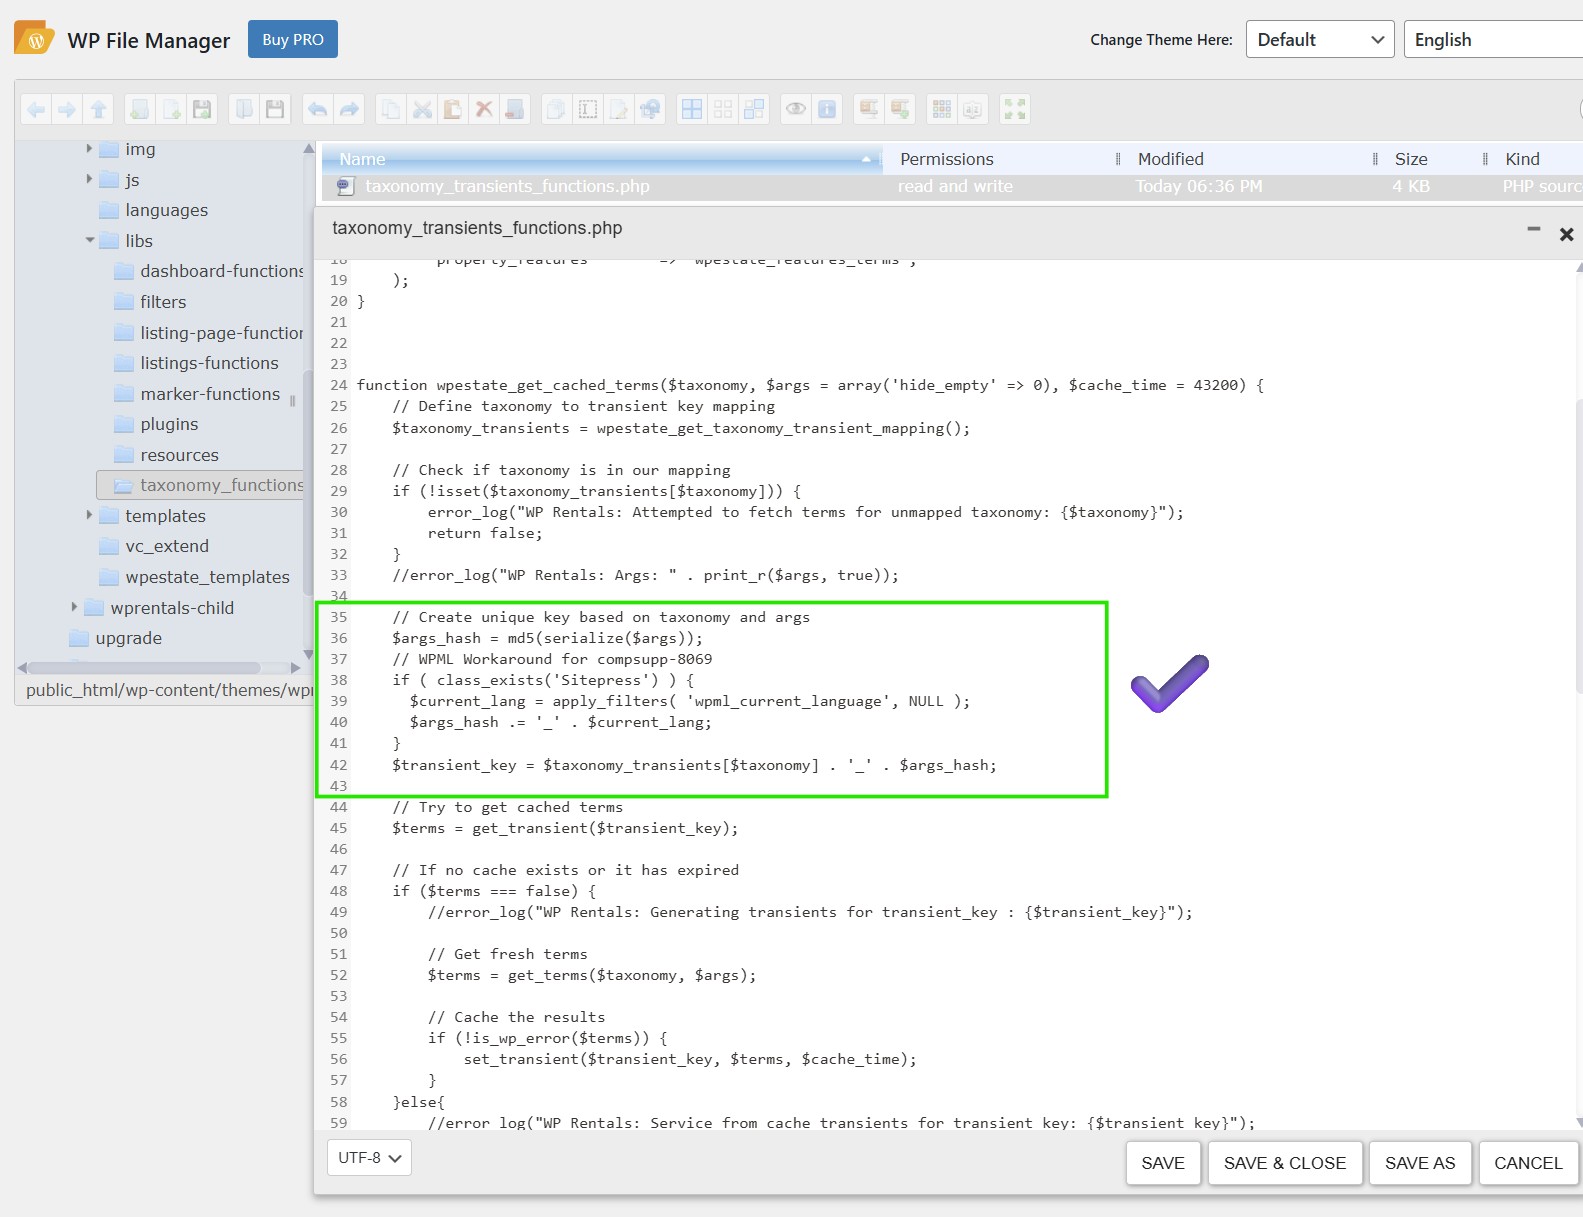This screenshot has width=1583, height=1217.
Task: Open file info with the blue info icon
Action: click(827, 110)
